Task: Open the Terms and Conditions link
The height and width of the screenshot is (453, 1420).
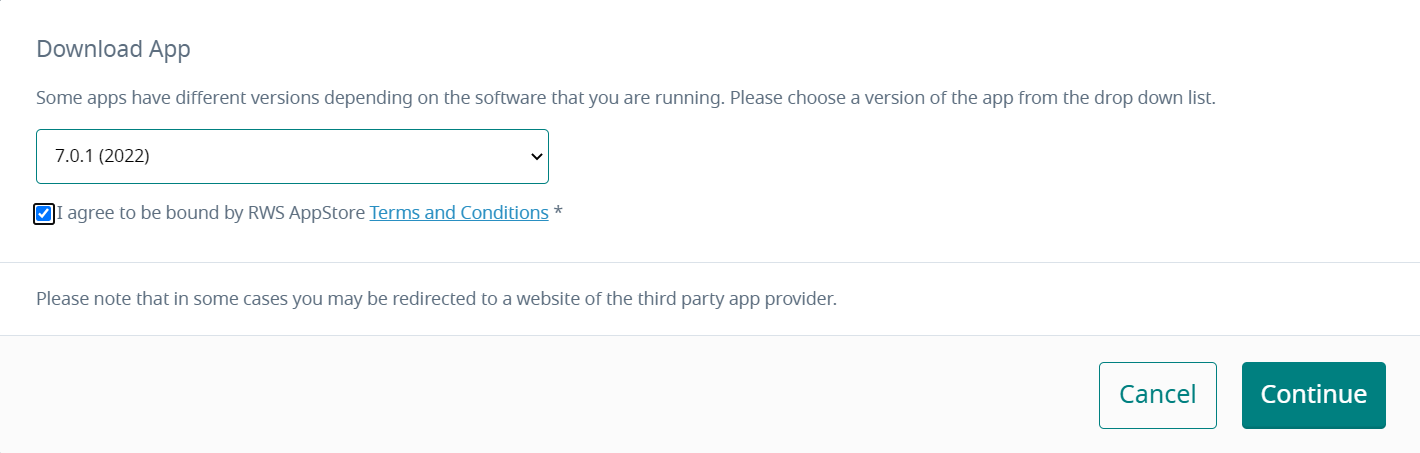Action: [x=459, y=213]
